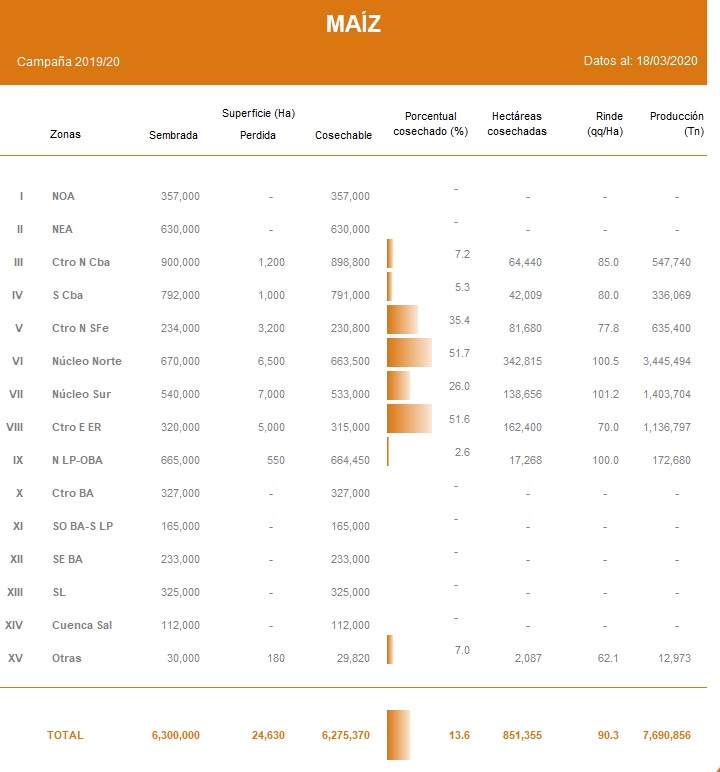Select the Porcentual cosechado (%) header
720x772 pixels.
pyautogui.click(x=431, y=124)
